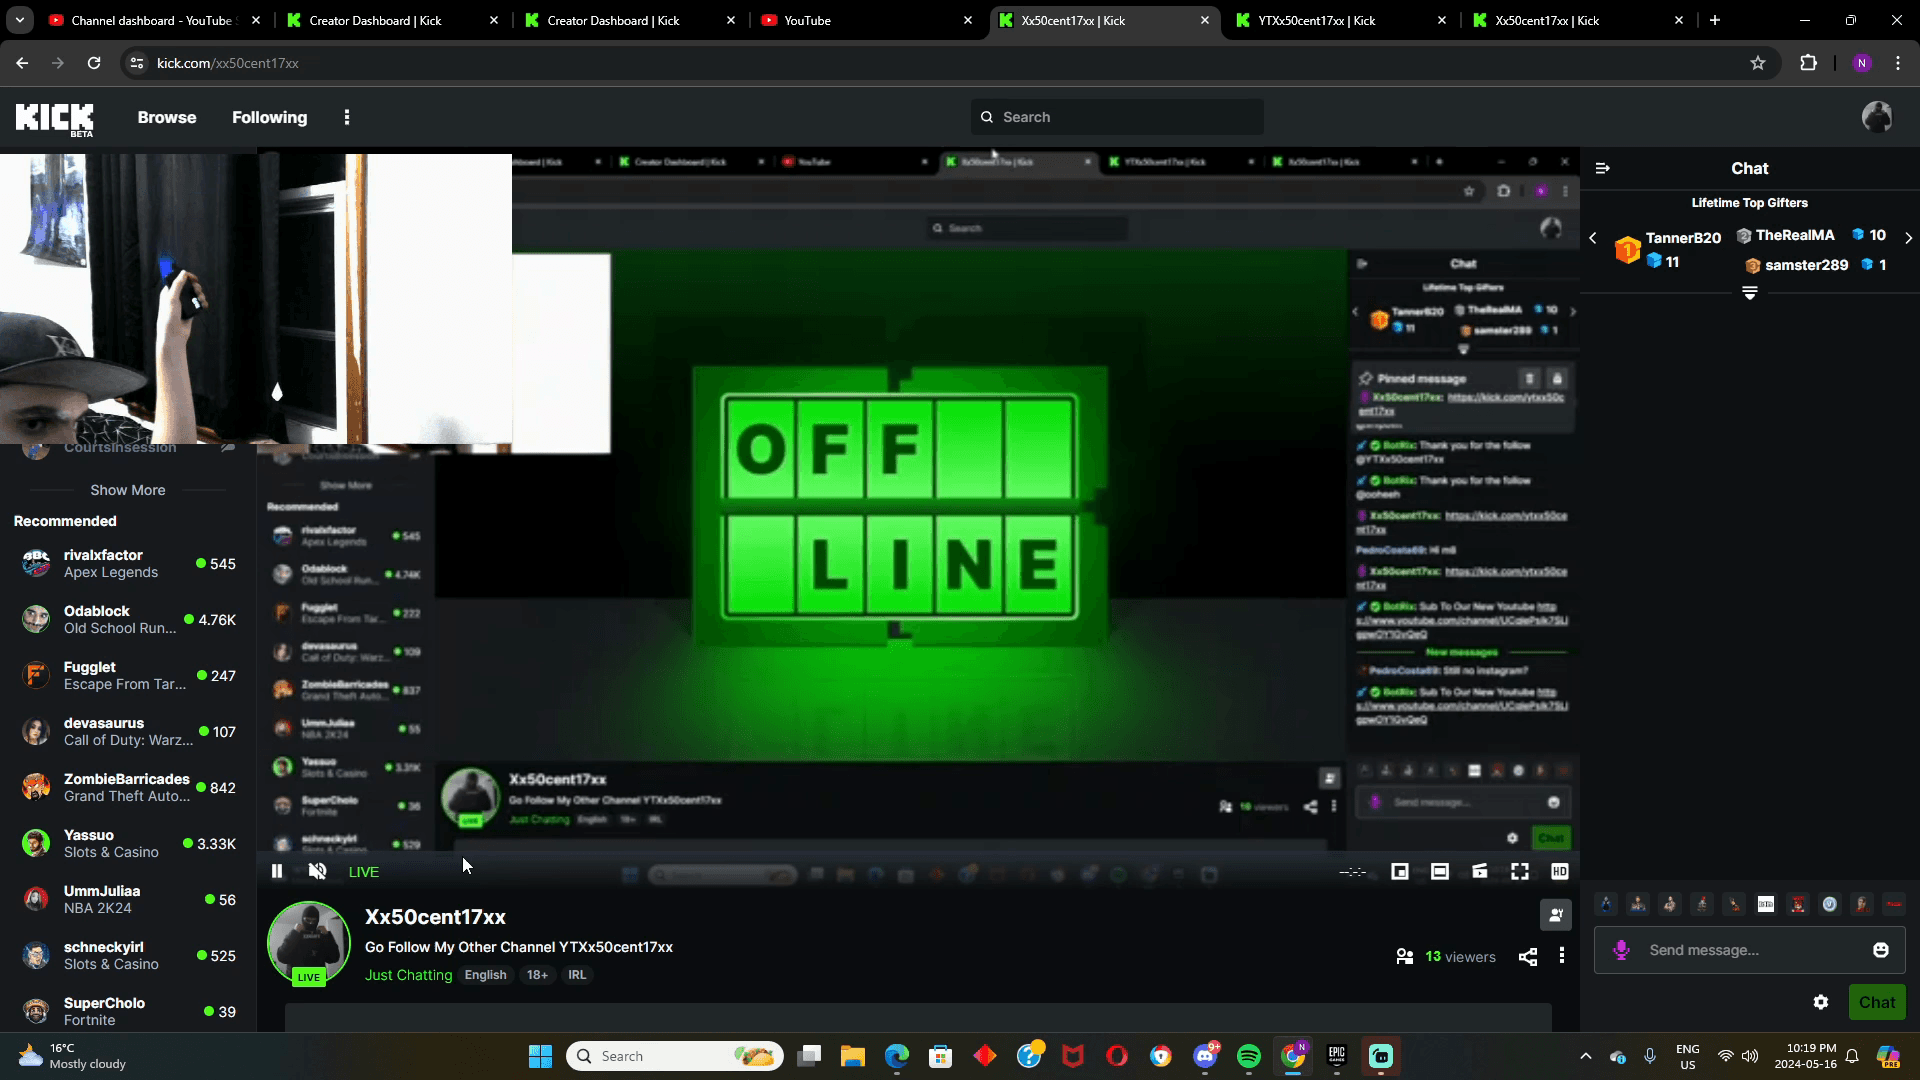This screenshot has width=1920, height=1080.
Task: Collapse the chat panel
Action: (x=1603, y=168)
